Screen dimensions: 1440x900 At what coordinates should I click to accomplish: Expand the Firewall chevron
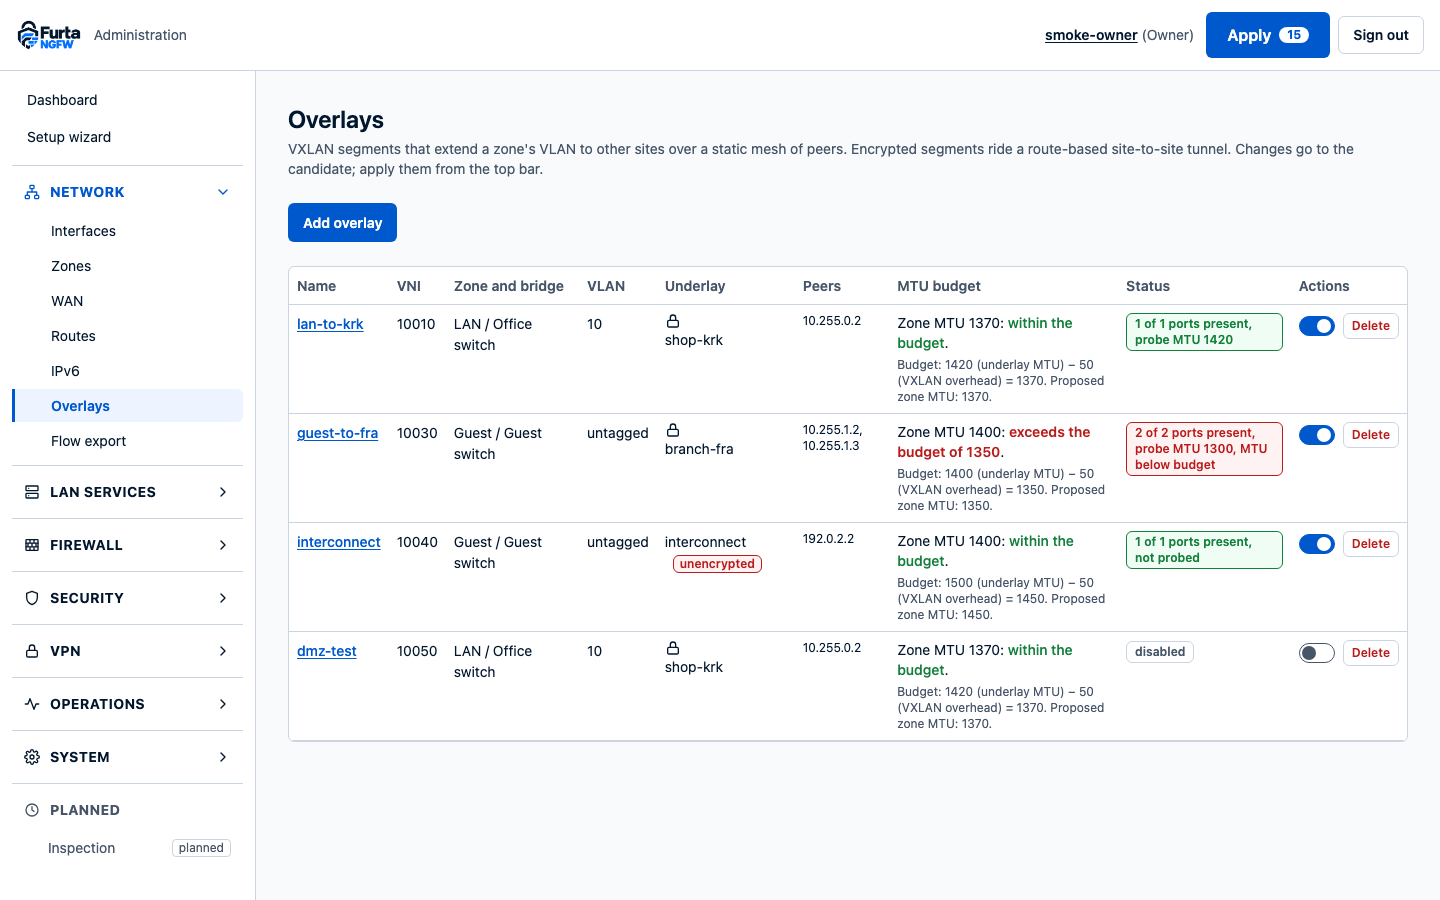(x=223, y=545)
